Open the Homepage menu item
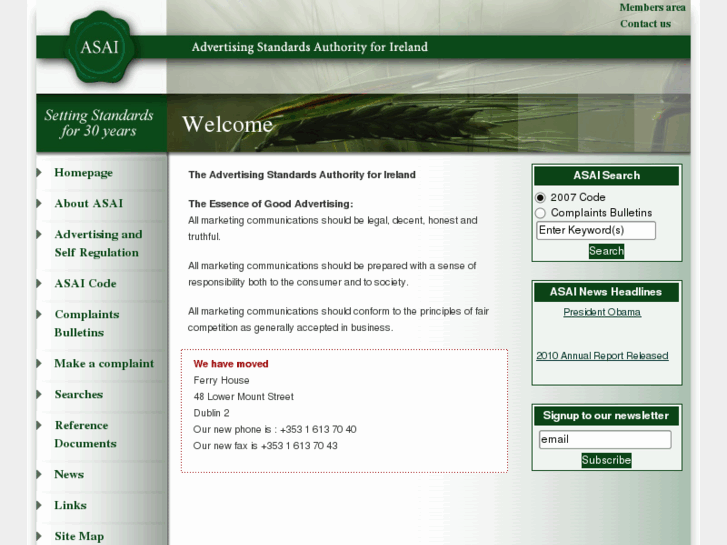 pos(83,173)
